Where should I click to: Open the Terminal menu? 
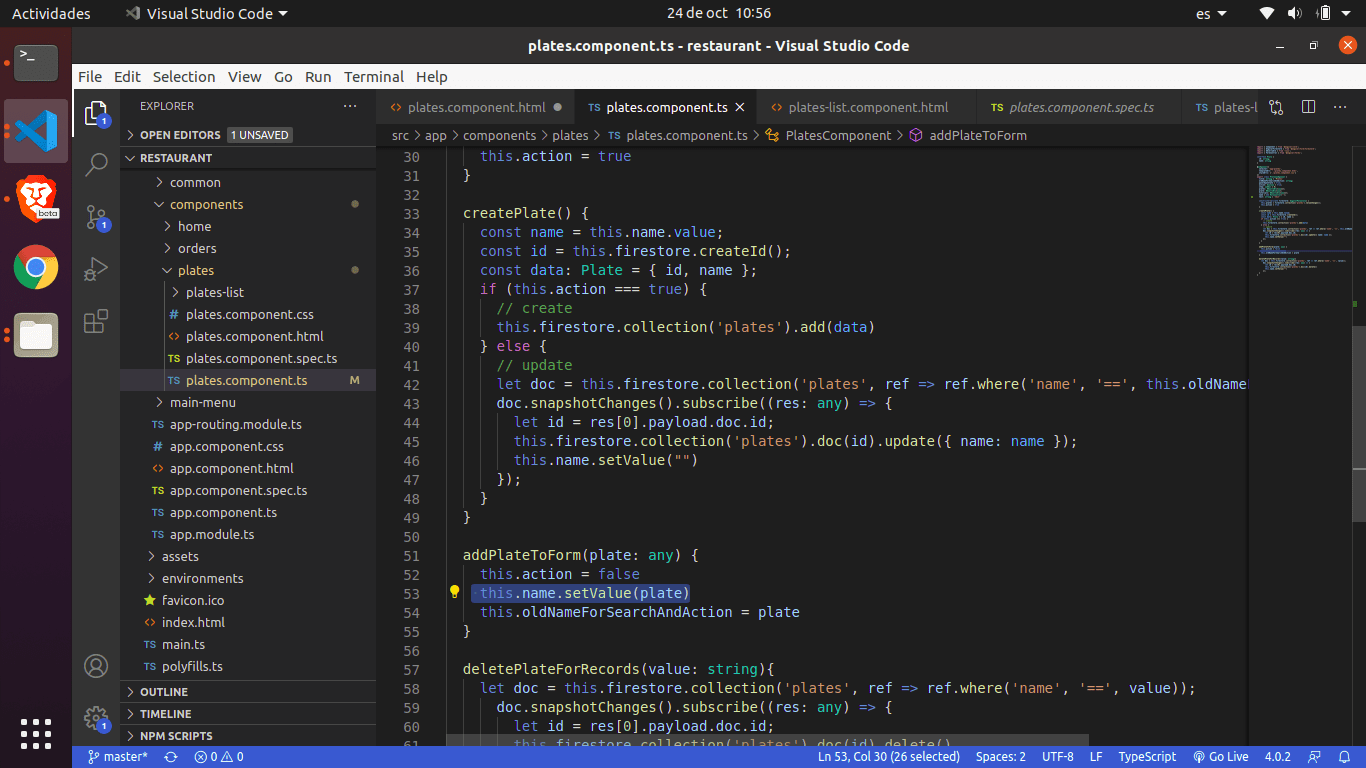click(x=373, y=77)
